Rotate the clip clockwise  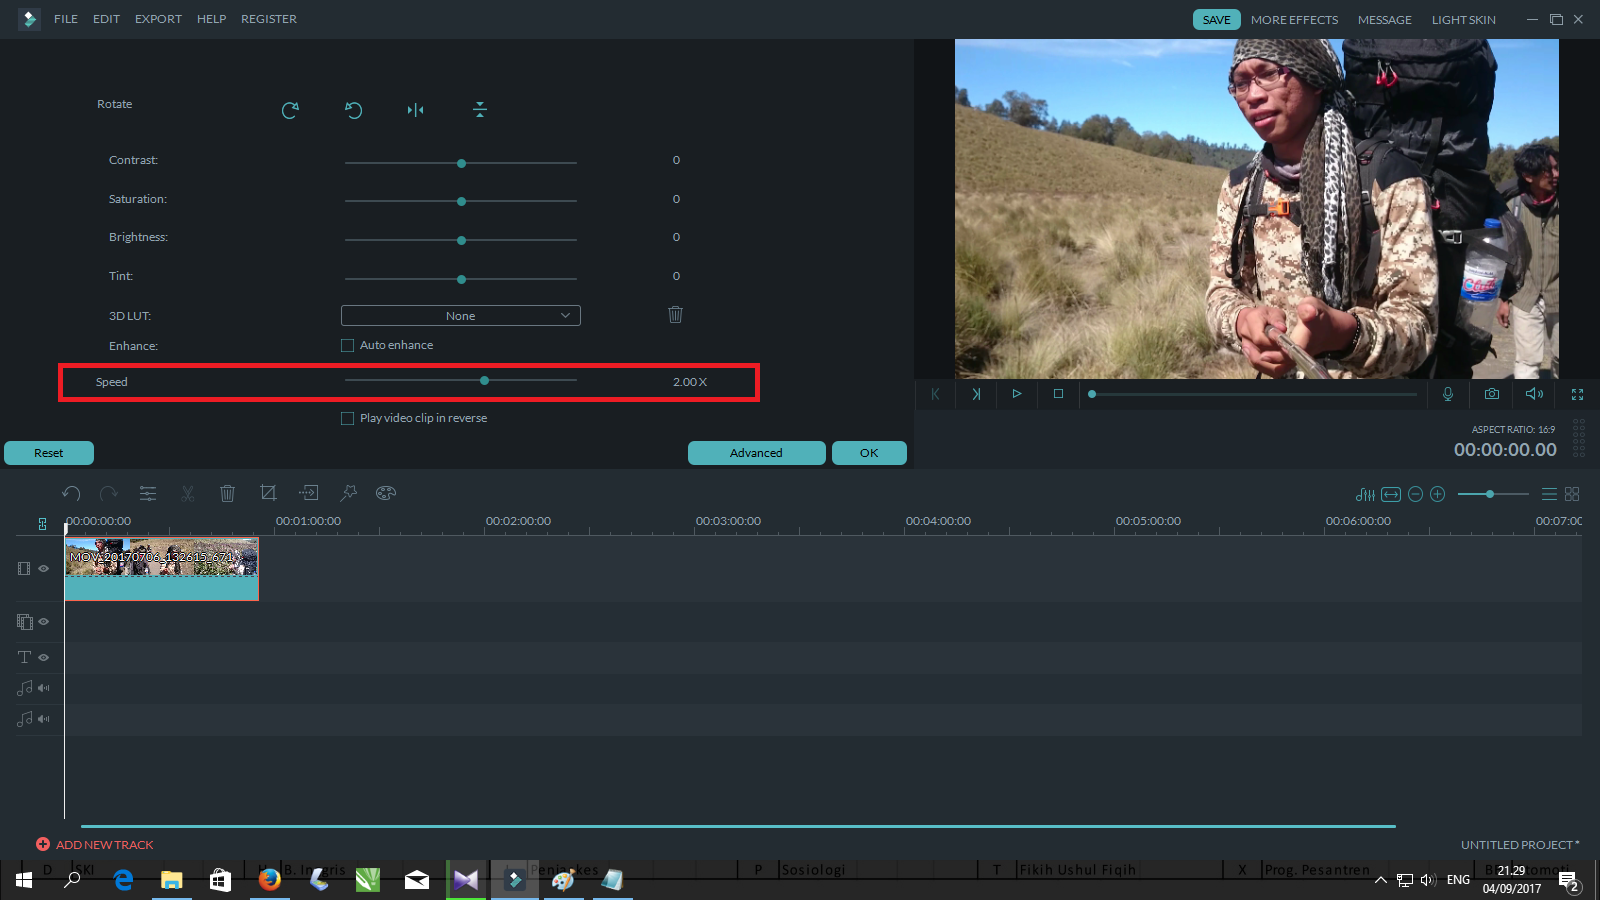(x=290, y=110)
